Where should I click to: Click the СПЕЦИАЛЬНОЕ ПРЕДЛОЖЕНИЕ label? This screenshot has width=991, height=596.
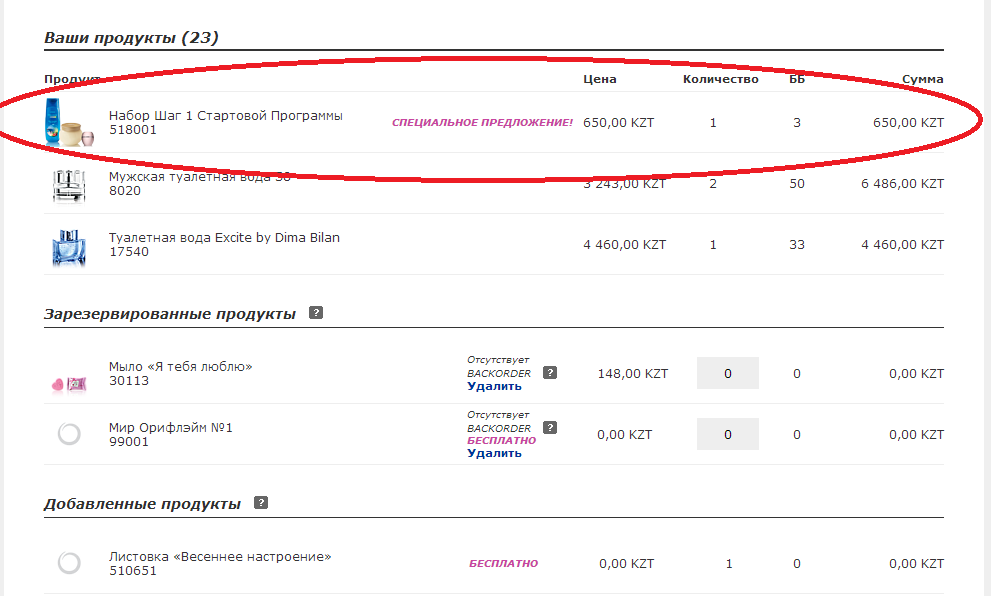pyautogui.click(x=482, y=123)
